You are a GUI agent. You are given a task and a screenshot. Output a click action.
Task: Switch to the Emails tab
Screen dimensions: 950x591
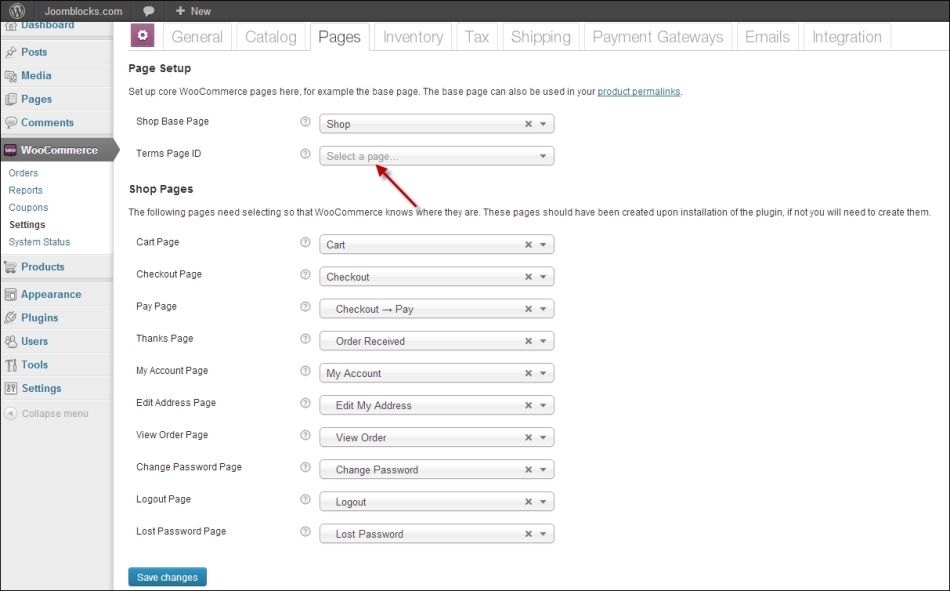click(x=767, y=37)
